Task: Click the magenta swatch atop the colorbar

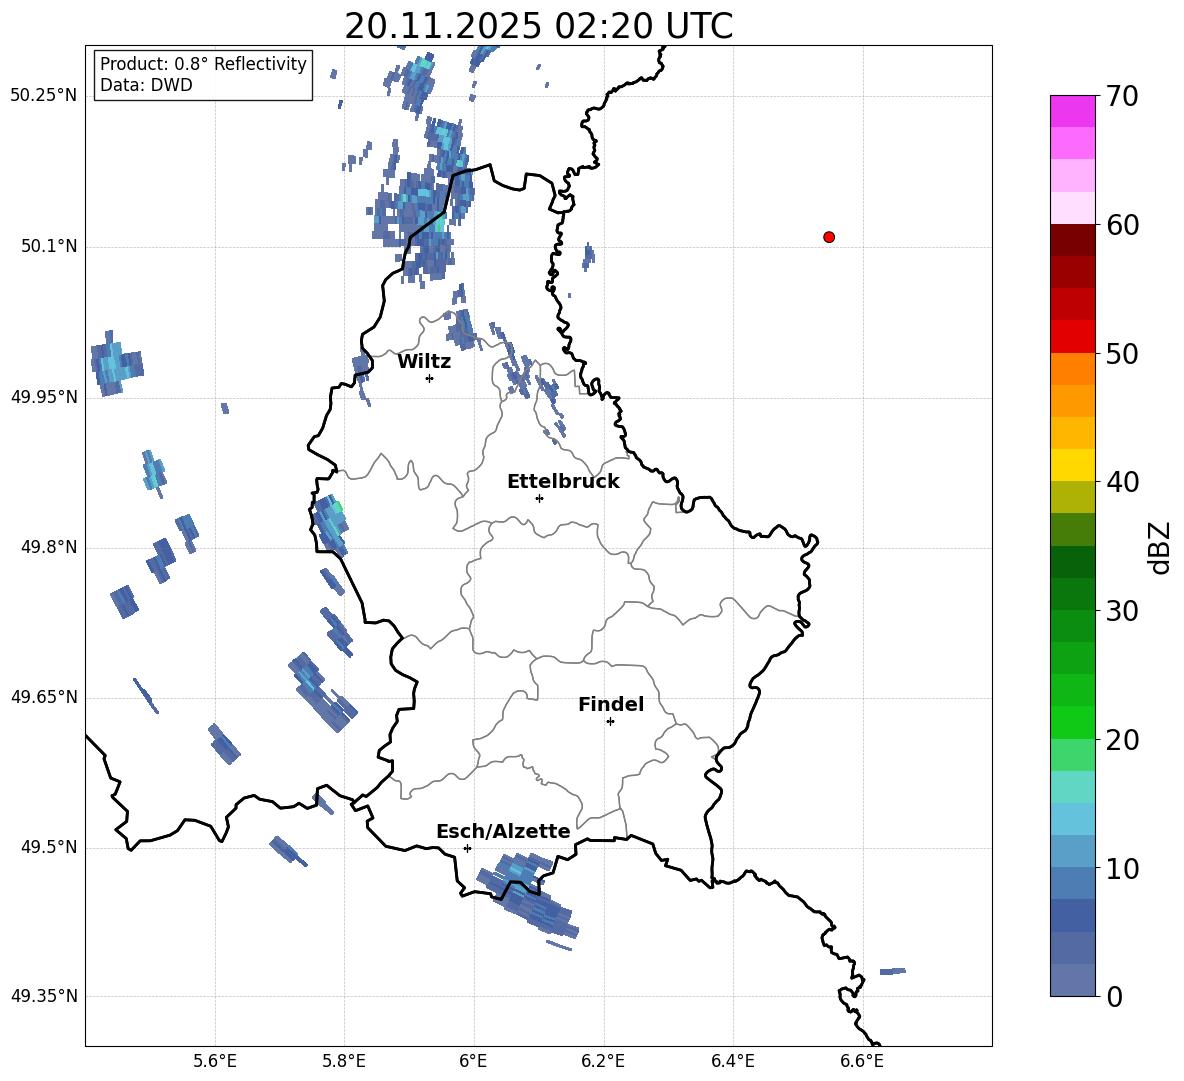Action: click(1072, 111)
